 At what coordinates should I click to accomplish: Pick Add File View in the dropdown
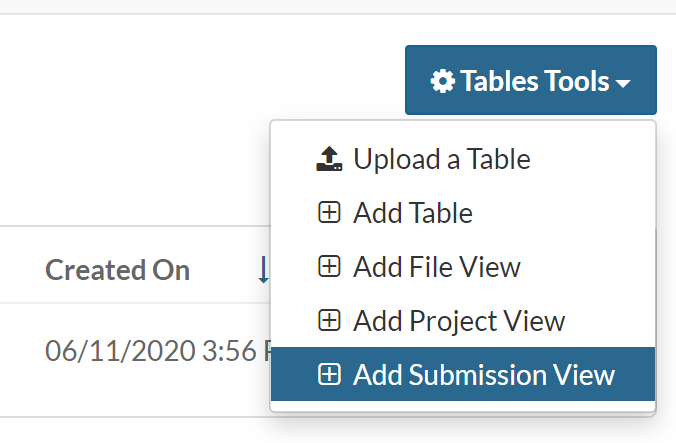click(x=436, y=267)
